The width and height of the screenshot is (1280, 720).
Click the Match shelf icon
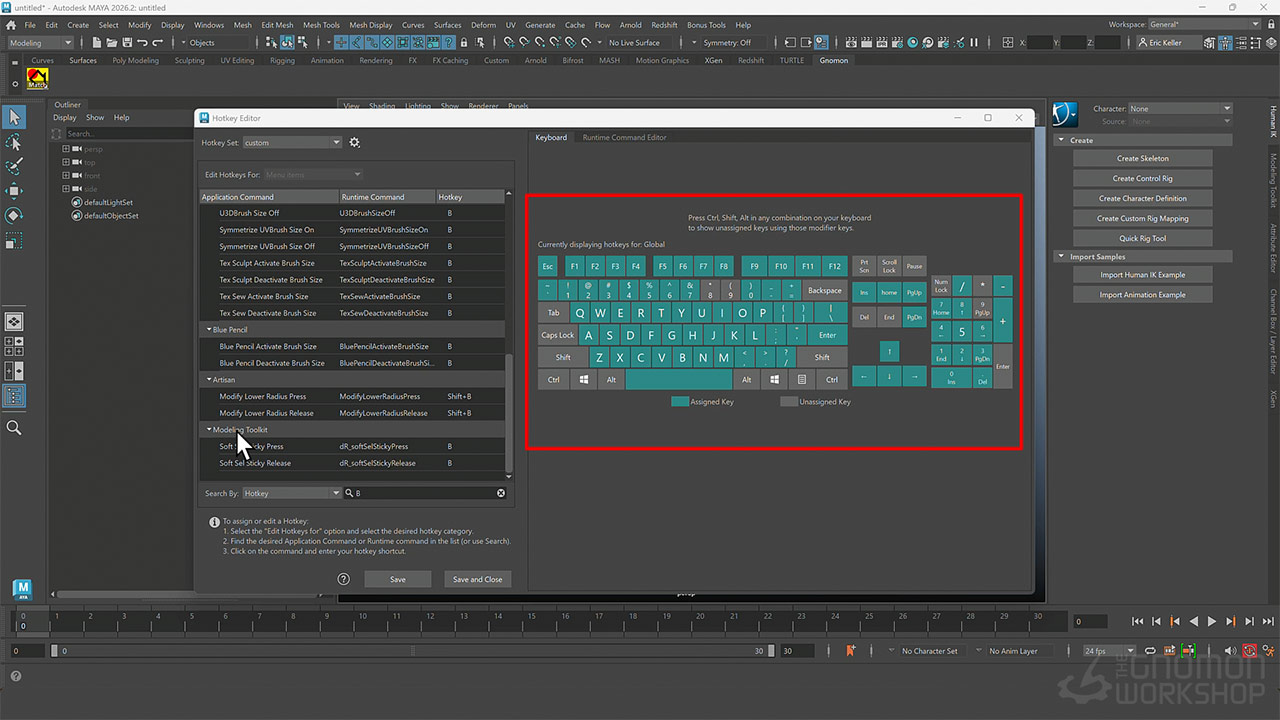tap(38, 79)
